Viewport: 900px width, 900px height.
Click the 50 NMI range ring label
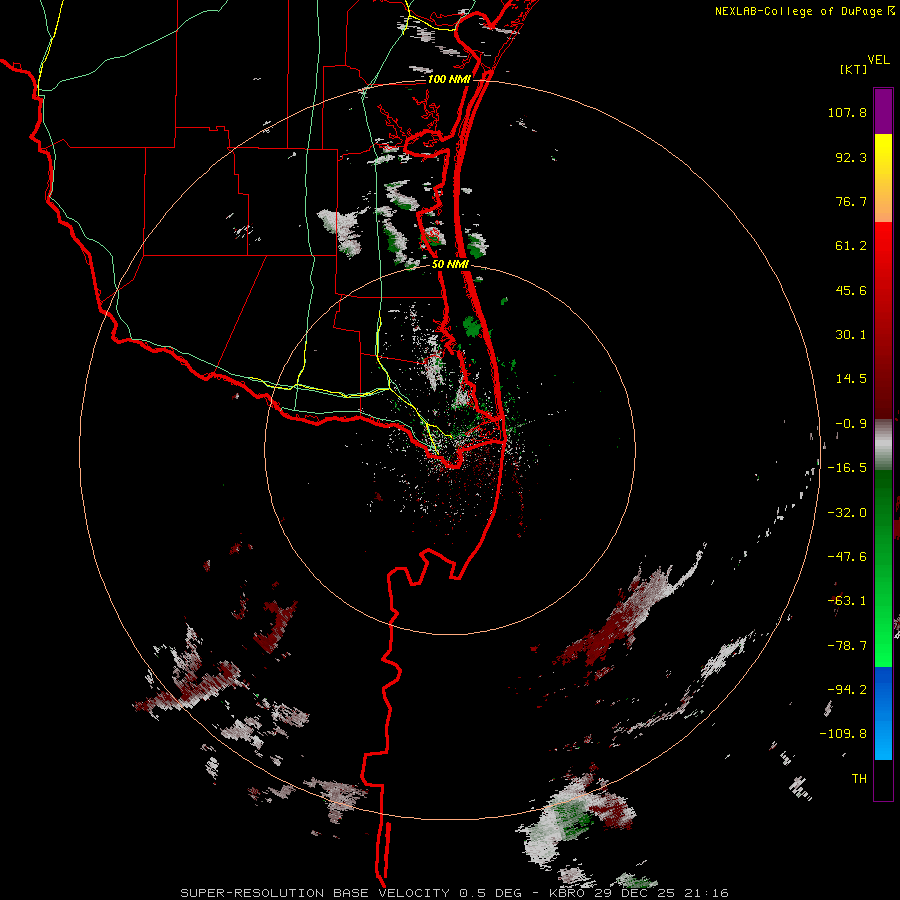[x=451, y=264]
